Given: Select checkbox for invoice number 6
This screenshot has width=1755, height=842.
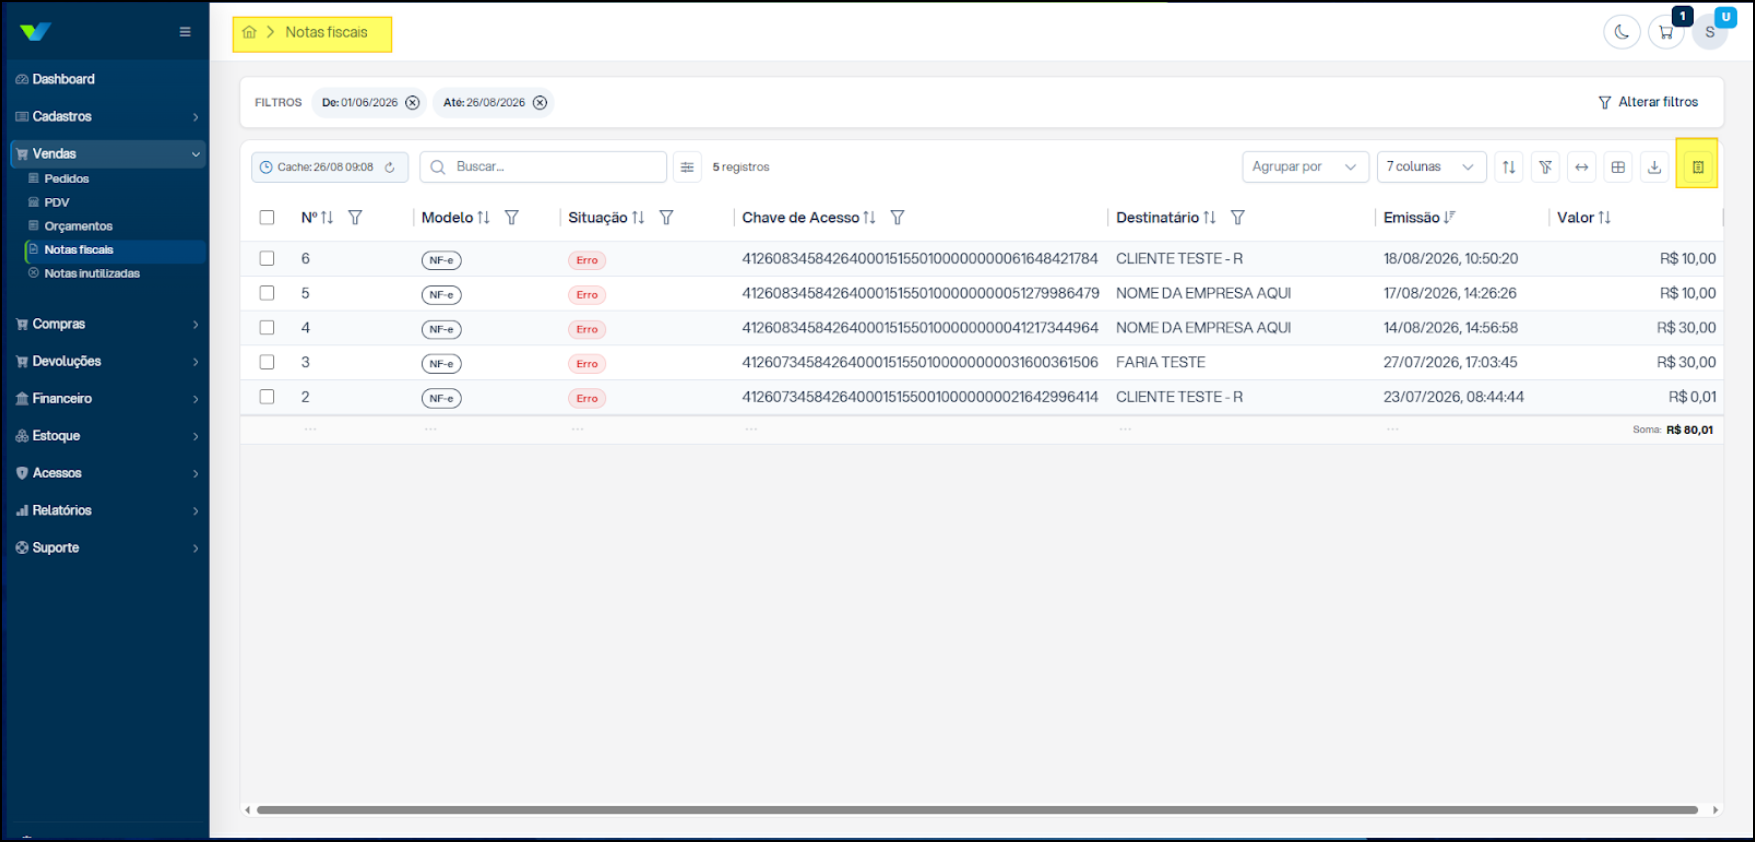Looking at the screenshot, I should click(267, 258).
